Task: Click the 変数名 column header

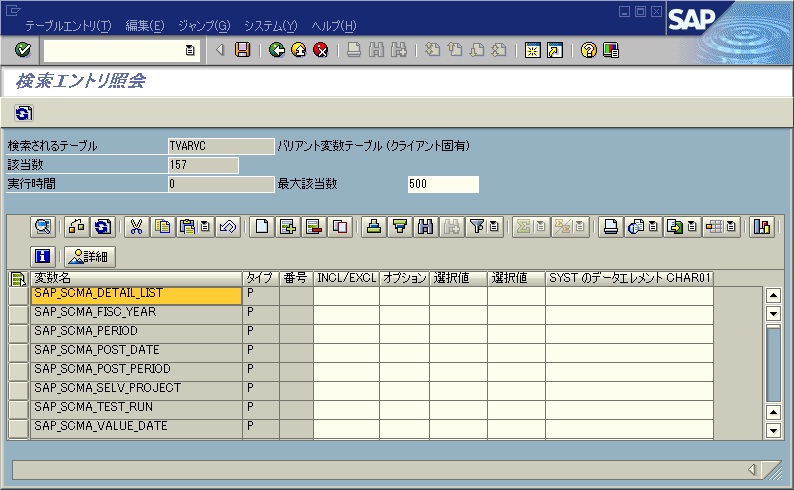Action: point(135,277)
